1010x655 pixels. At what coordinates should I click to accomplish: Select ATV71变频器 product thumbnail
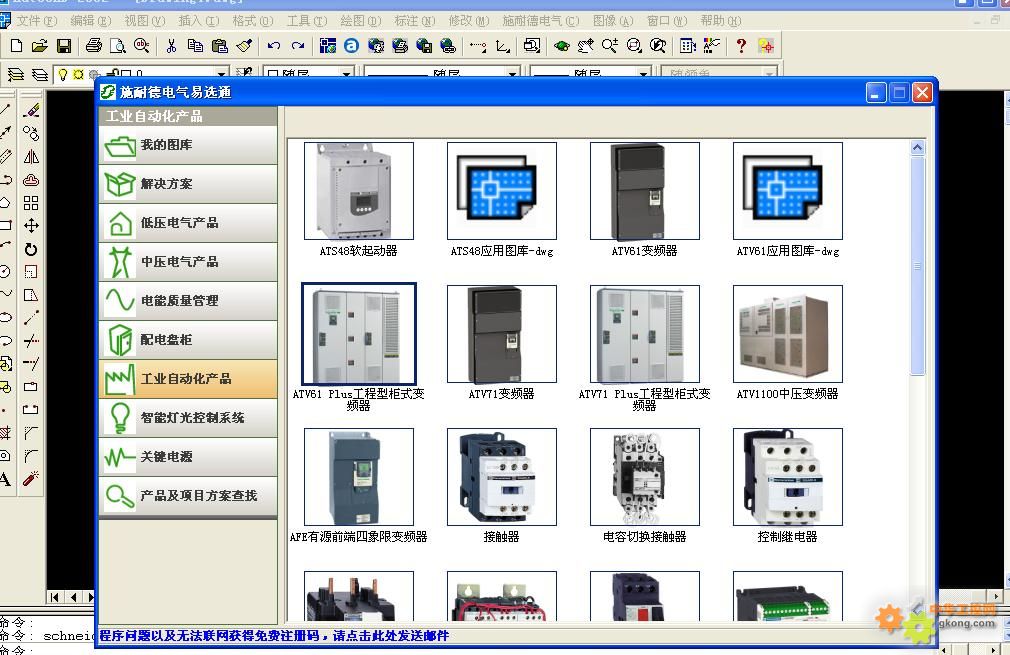pyautogui.click(x=502, y=334)
